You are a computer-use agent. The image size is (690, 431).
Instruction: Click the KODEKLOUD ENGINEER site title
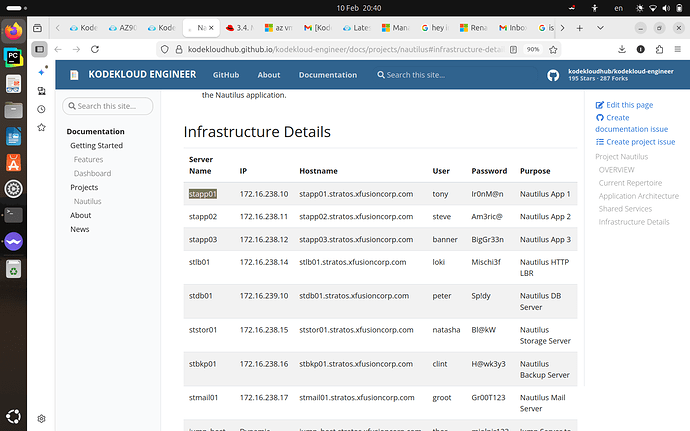pos(142,75)
